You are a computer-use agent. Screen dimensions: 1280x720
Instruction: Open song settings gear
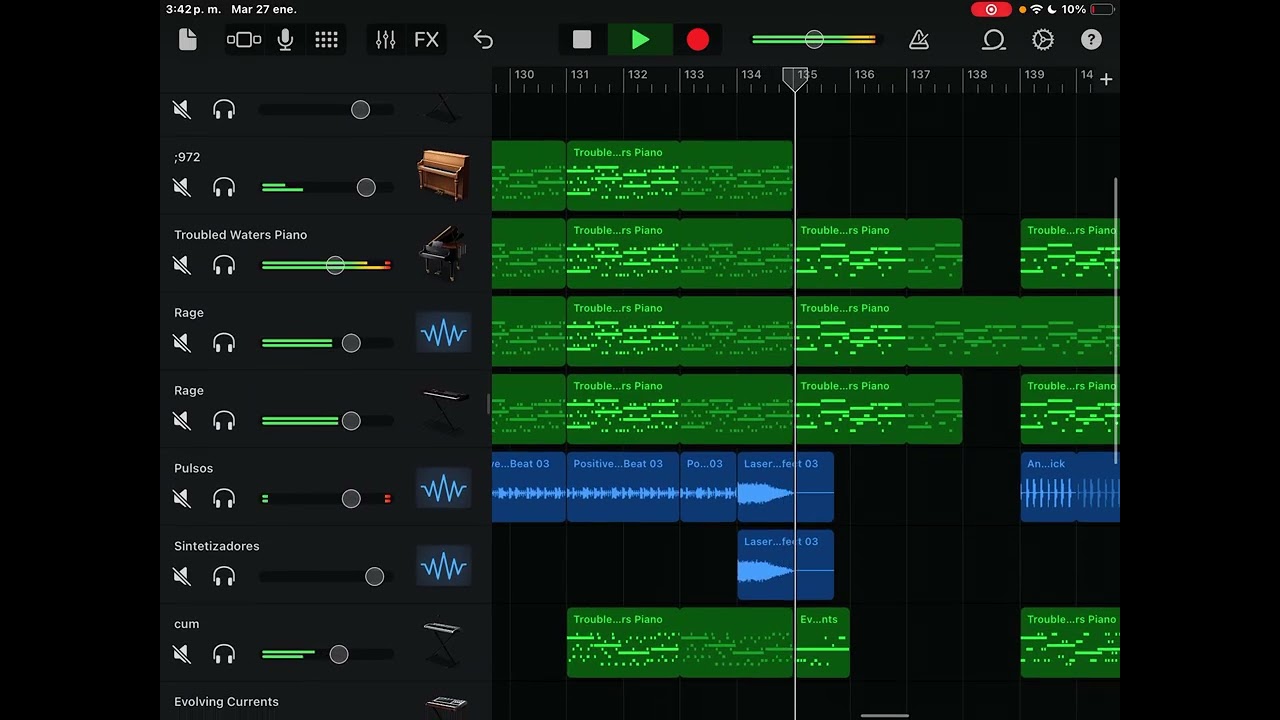click(1043, 40)
